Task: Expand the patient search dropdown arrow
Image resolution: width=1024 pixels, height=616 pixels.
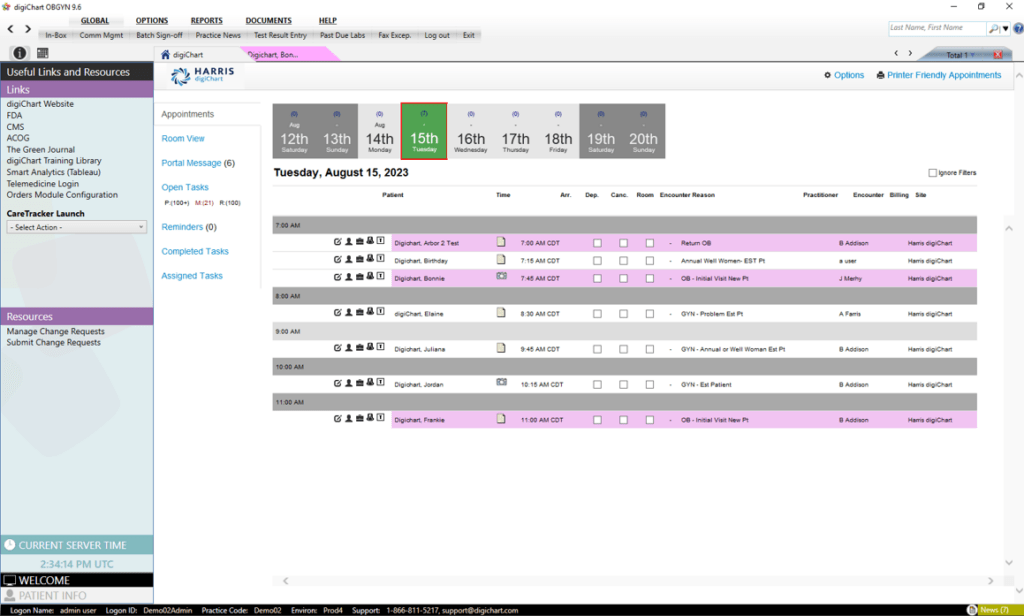Action: (1006, 29)
